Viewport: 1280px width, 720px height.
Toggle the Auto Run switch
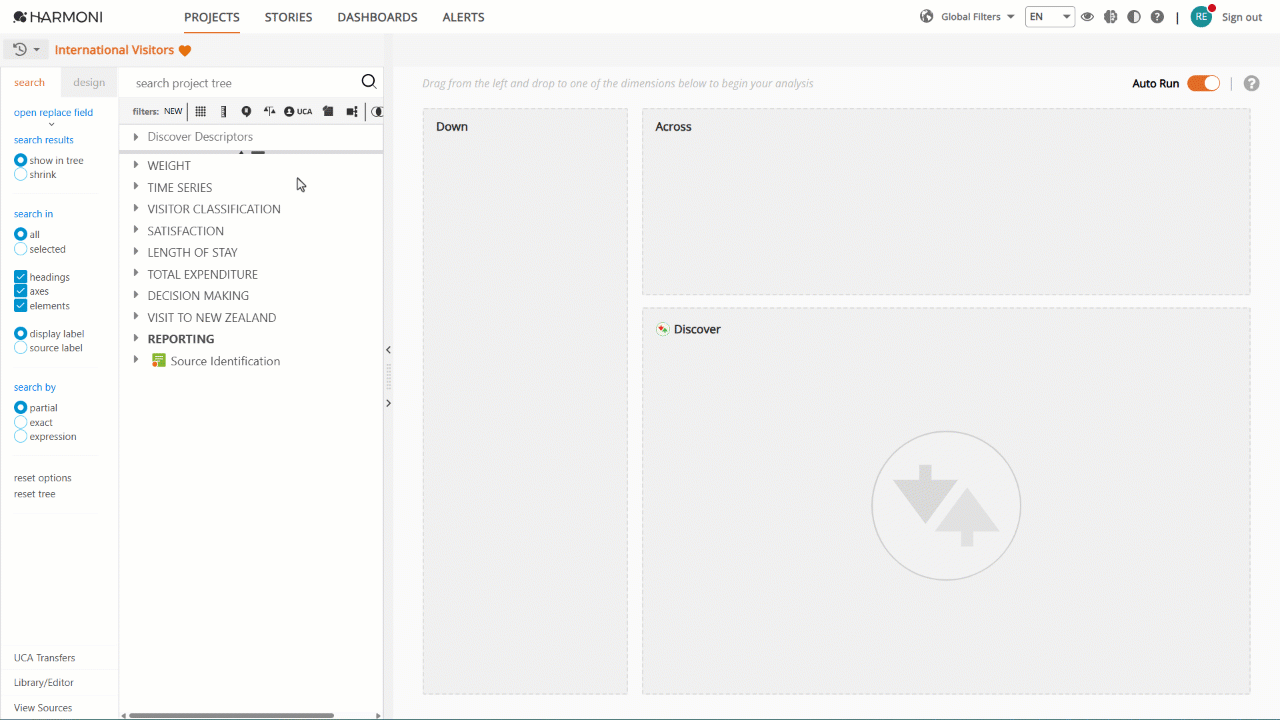click(1203, 84)
